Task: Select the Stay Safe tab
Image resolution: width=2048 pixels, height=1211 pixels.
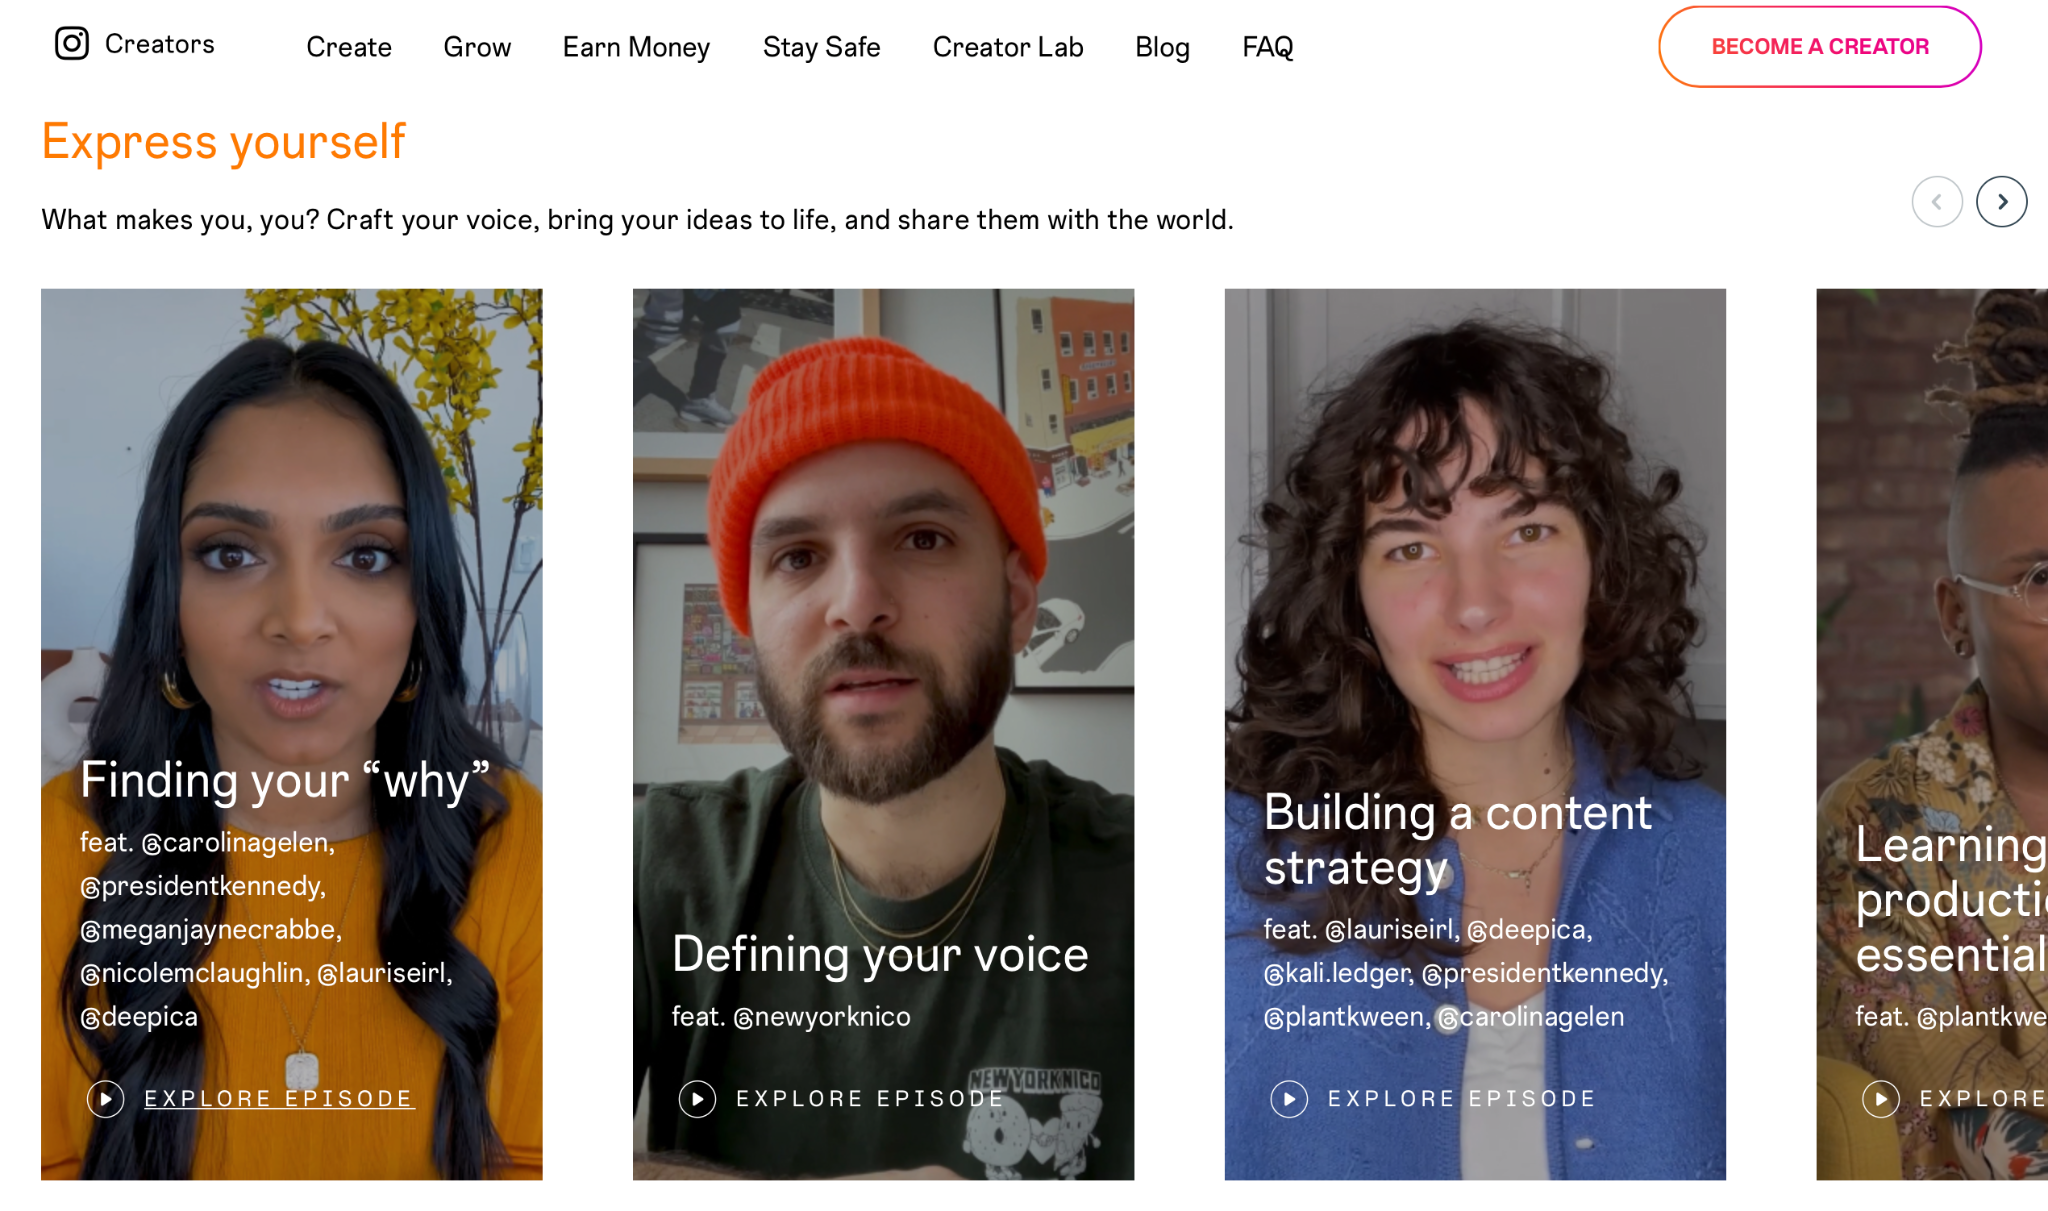Action: point(822,46)
